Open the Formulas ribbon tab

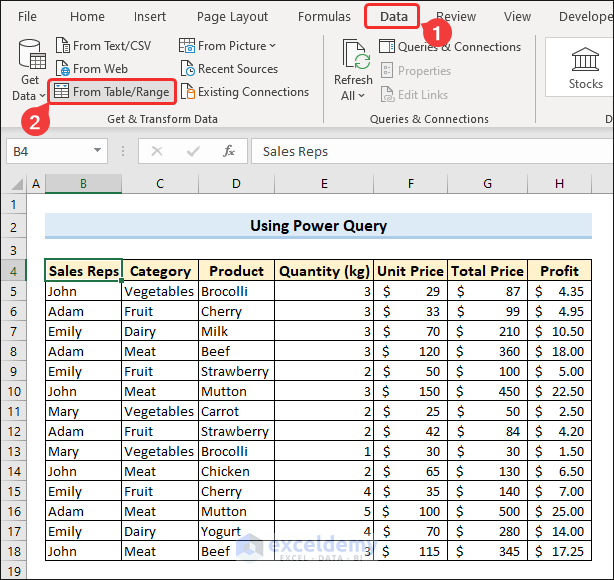(x=324, y=16)
